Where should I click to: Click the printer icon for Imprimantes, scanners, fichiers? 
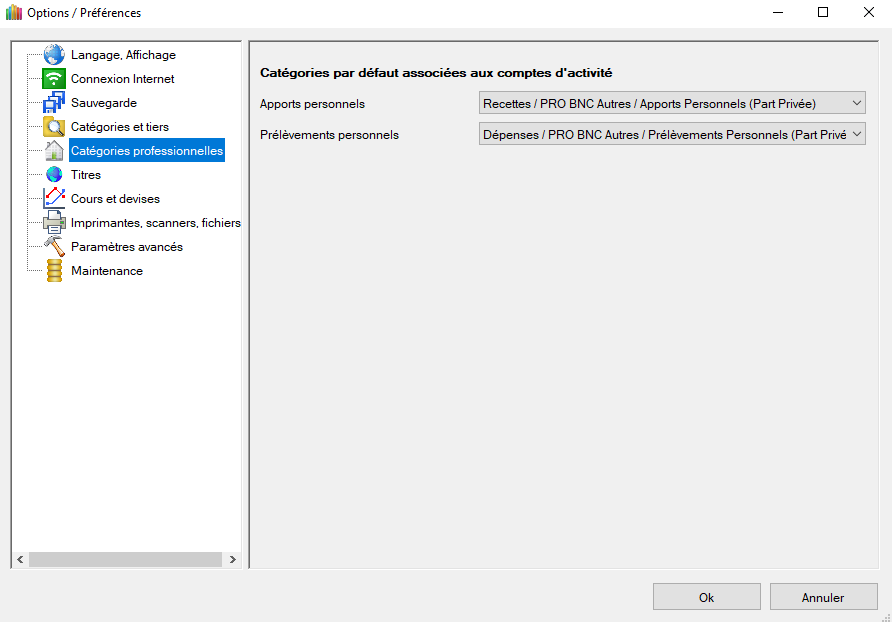point(54,223)
